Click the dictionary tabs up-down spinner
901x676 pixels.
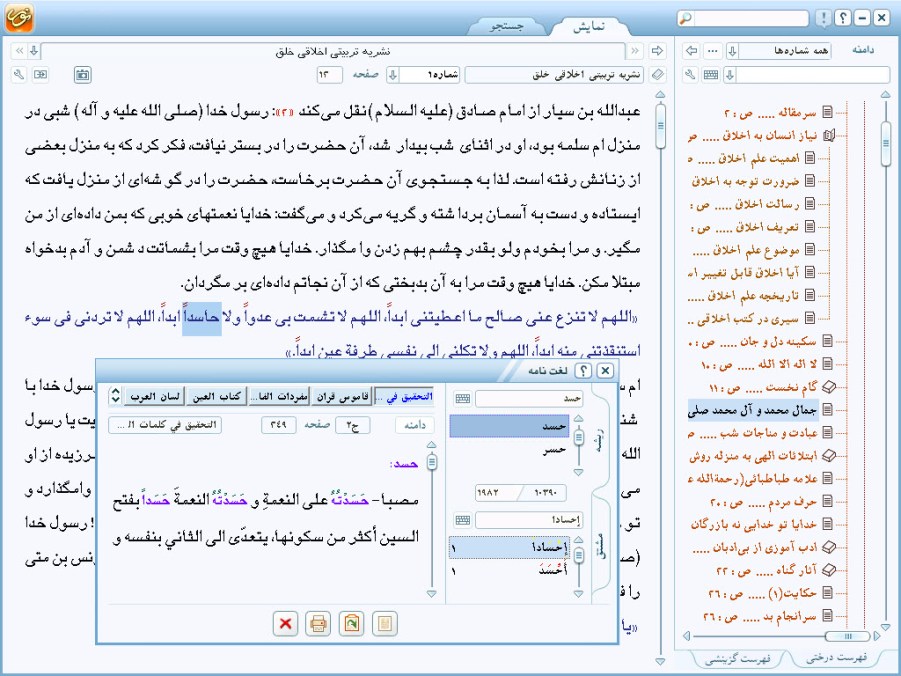tap(115, 395)
